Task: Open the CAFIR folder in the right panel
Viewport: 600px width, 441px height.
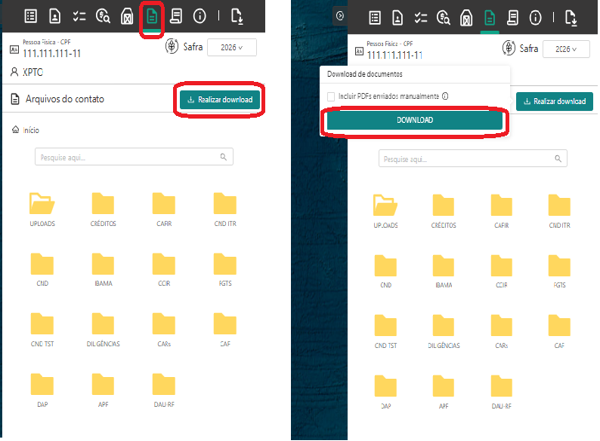Action: pyautogui.click(x=501, y=211)
